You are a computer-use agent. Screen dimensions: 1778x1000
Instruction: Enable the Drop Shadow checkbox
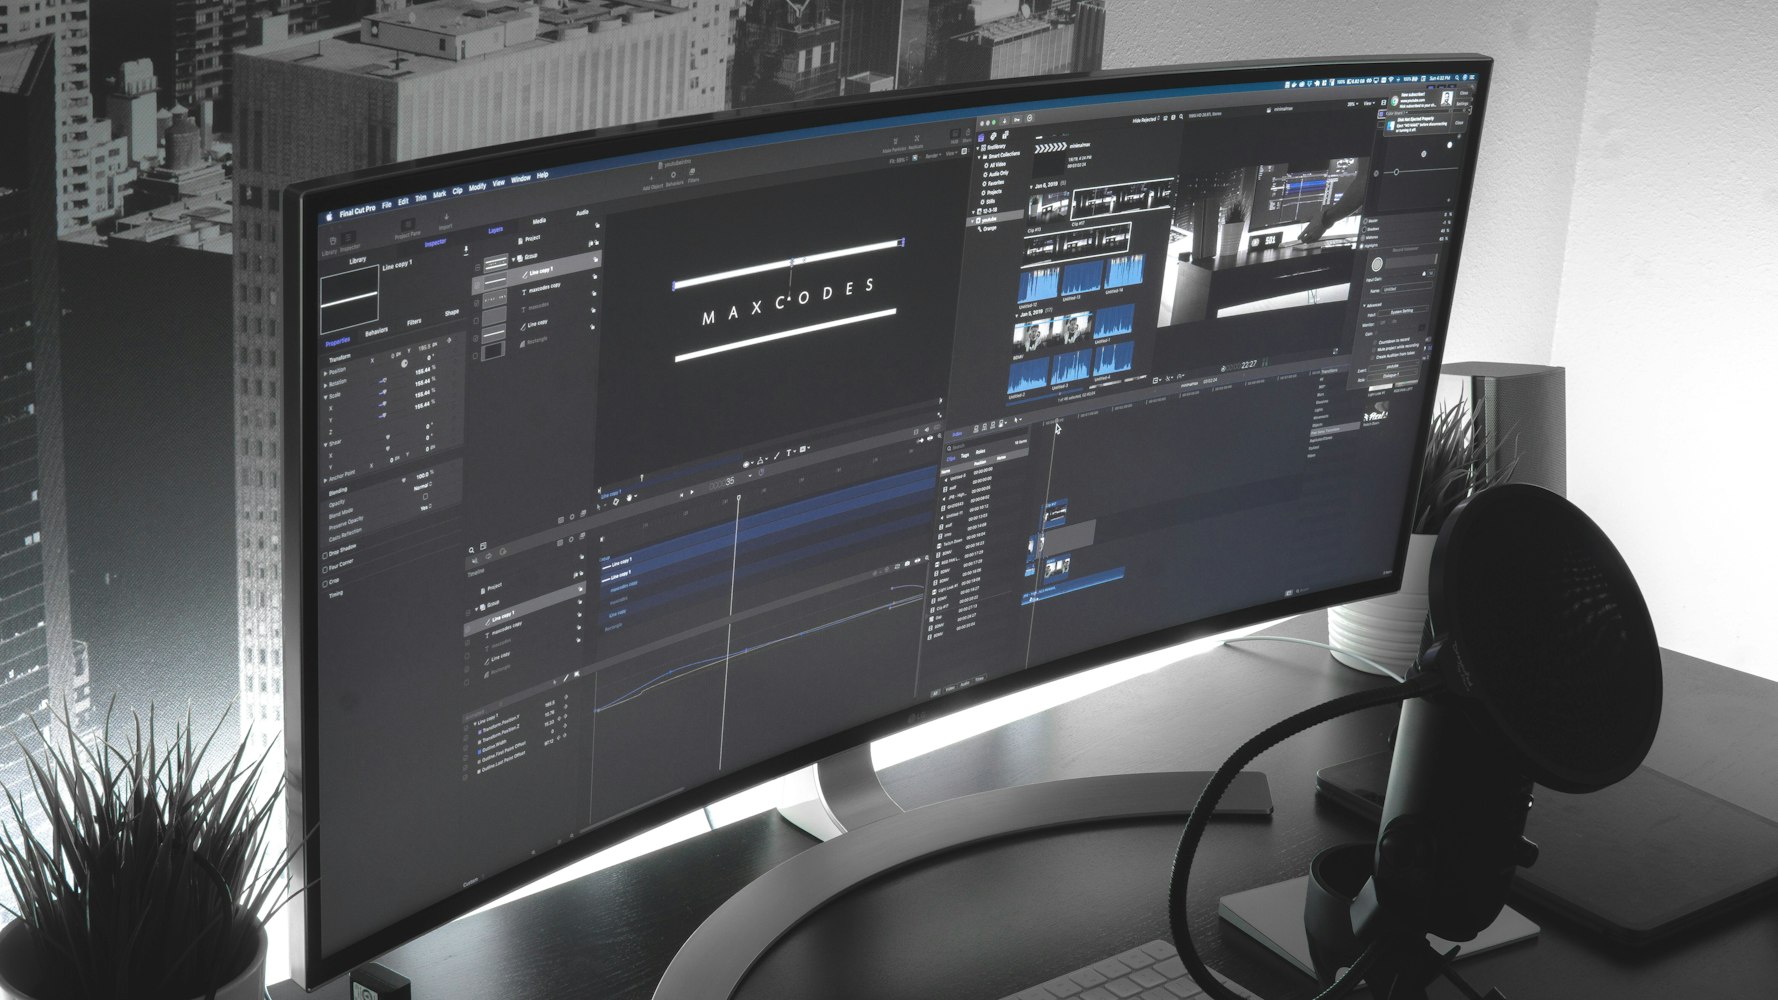[325, 555]
